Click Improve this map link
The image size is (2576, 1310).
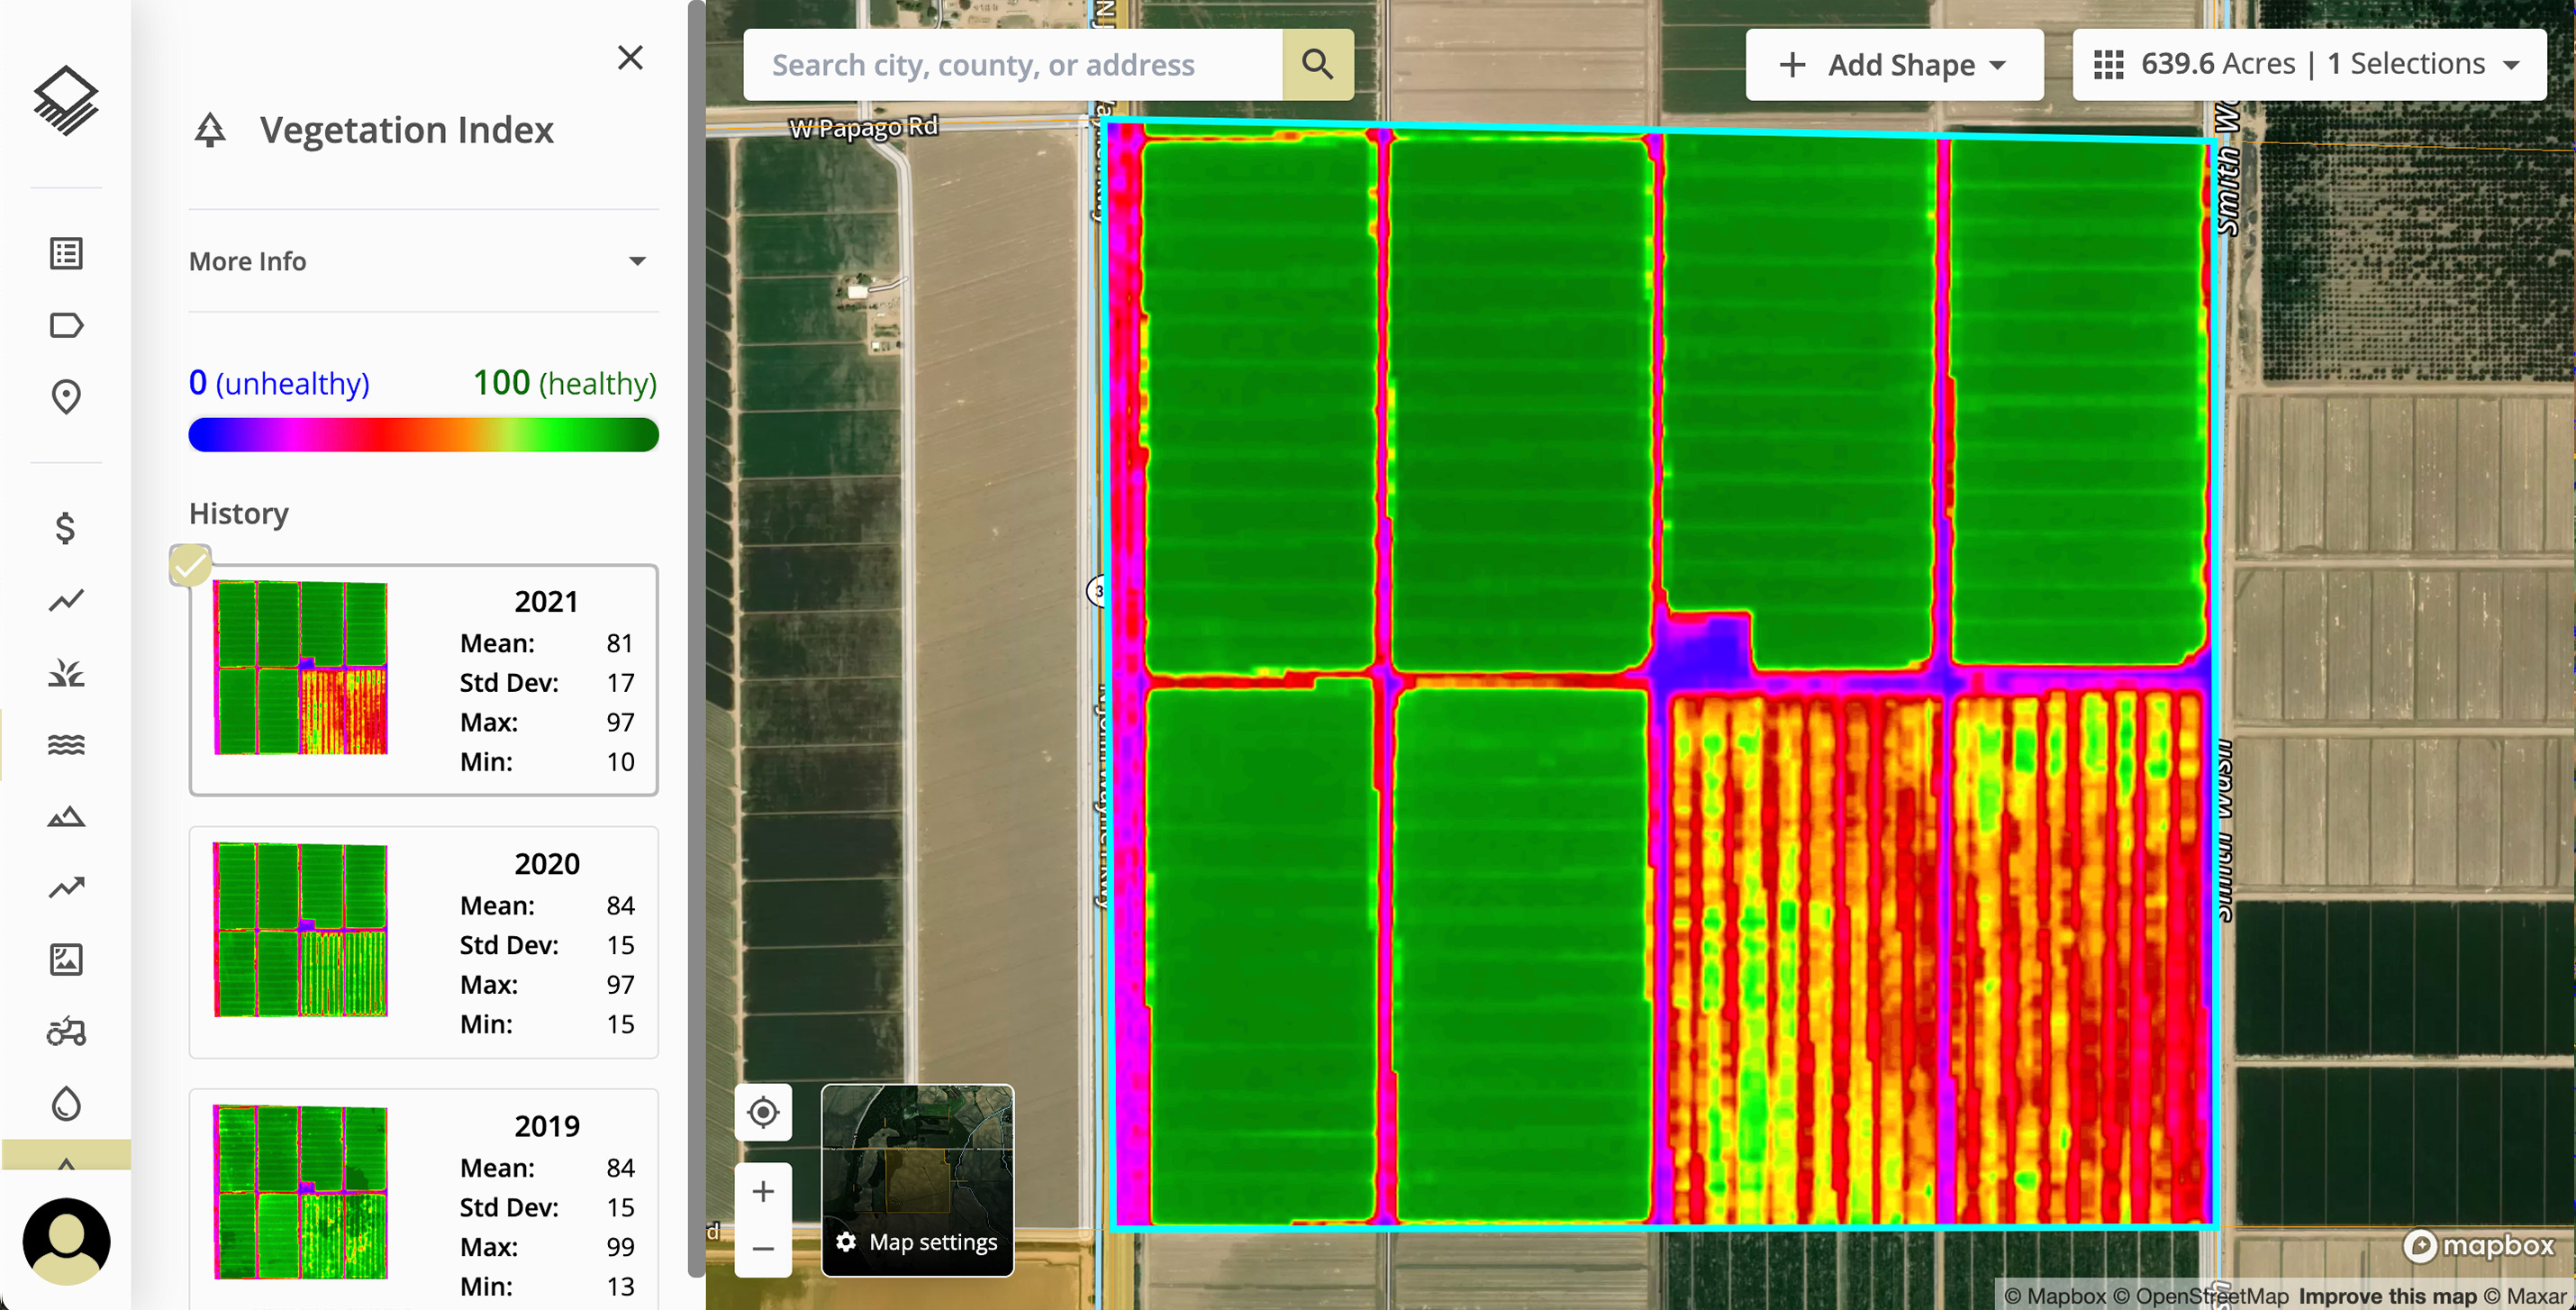click(2387, 1296)
